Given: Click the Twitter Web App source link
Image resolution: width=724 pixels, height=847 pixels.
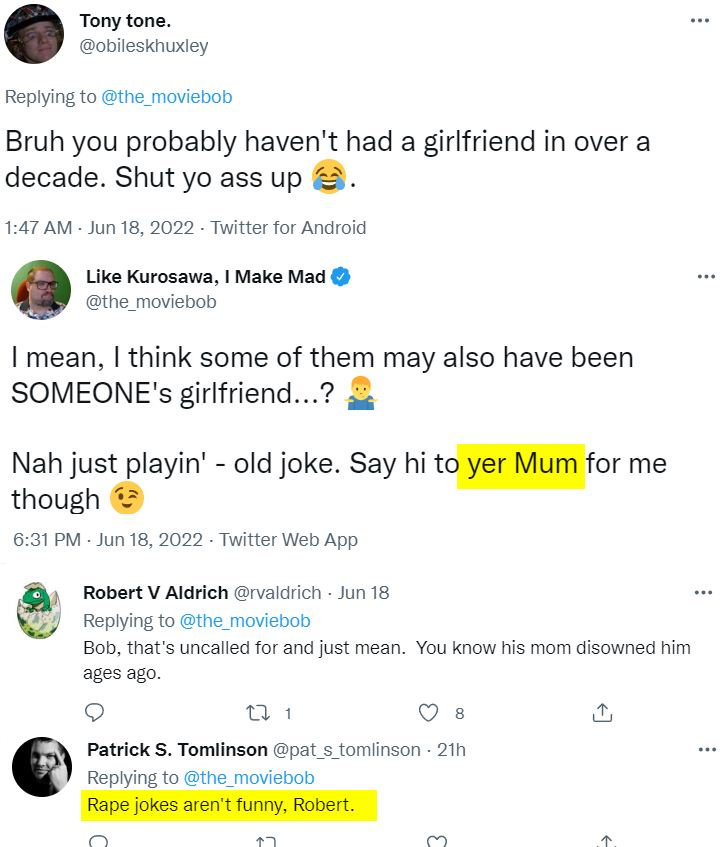Looking at the screenshot, I should pyautogui.click(x=288, y=540).
